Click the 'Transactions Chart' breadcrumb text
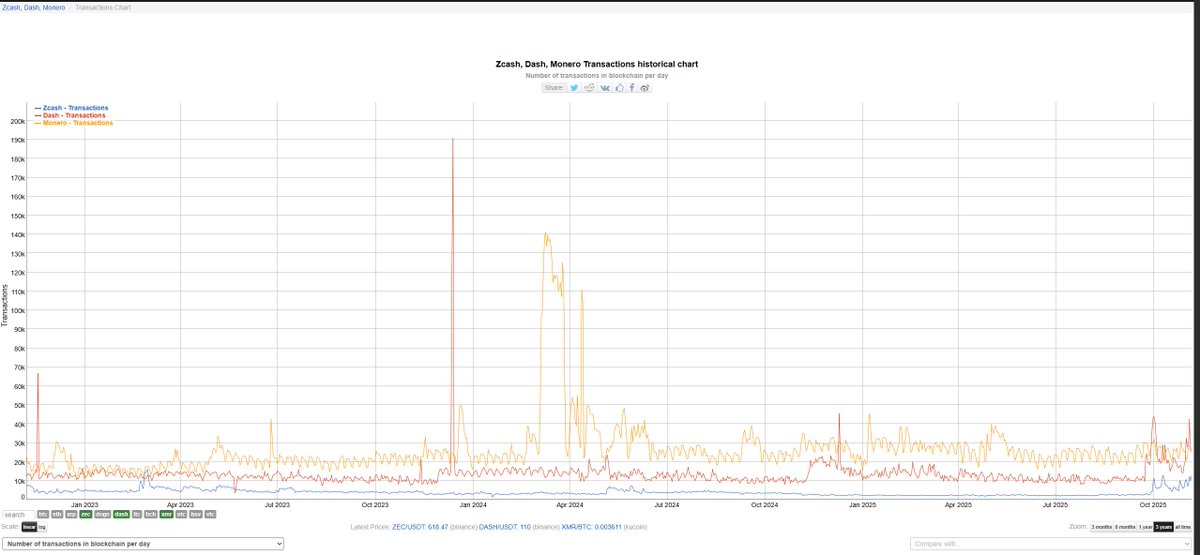This screenshot has width=1200, height=555. (x=103, y=7)
